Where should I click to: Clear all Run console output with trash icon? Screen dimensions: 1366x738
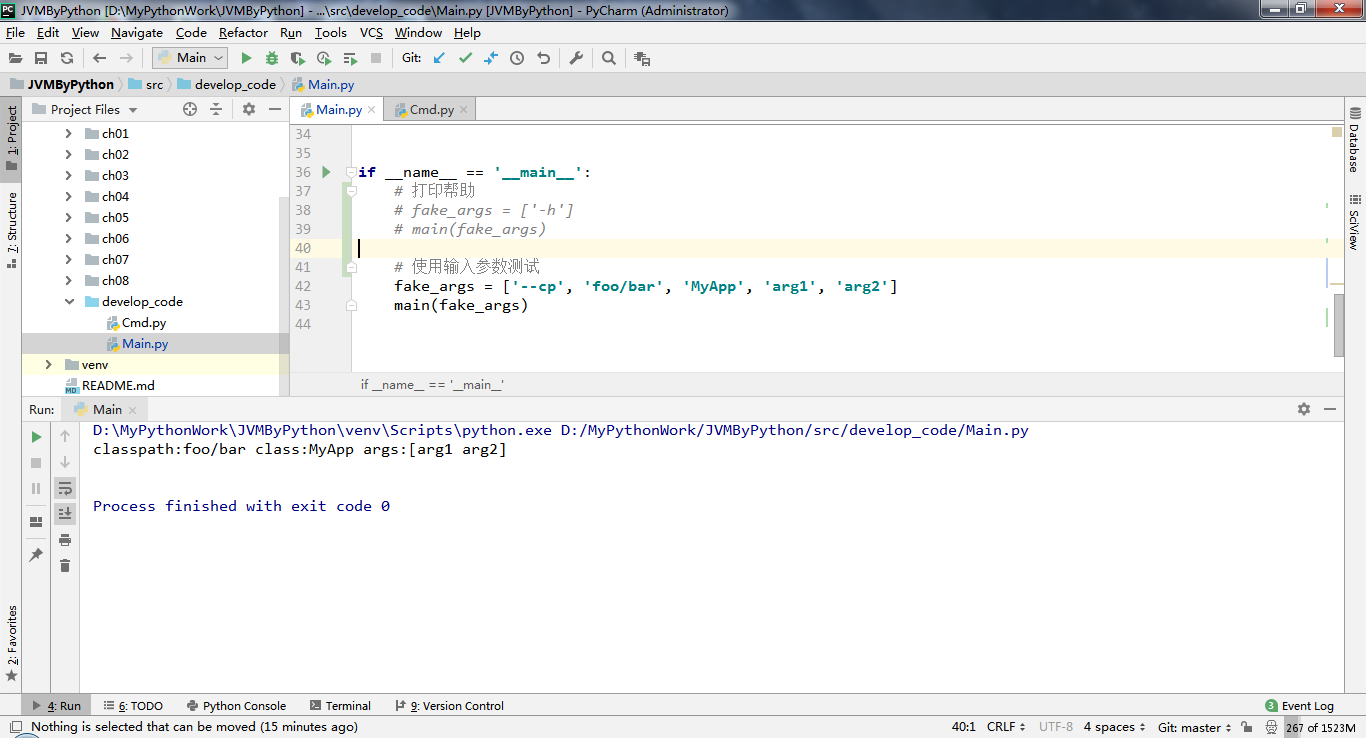(65, 565)
